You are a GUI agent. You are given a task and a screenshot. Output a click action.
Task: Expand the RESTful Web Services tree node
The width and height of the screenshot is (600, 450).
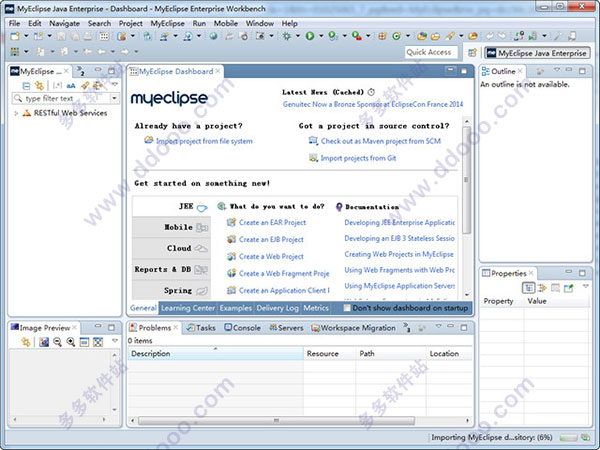point(16,113)
